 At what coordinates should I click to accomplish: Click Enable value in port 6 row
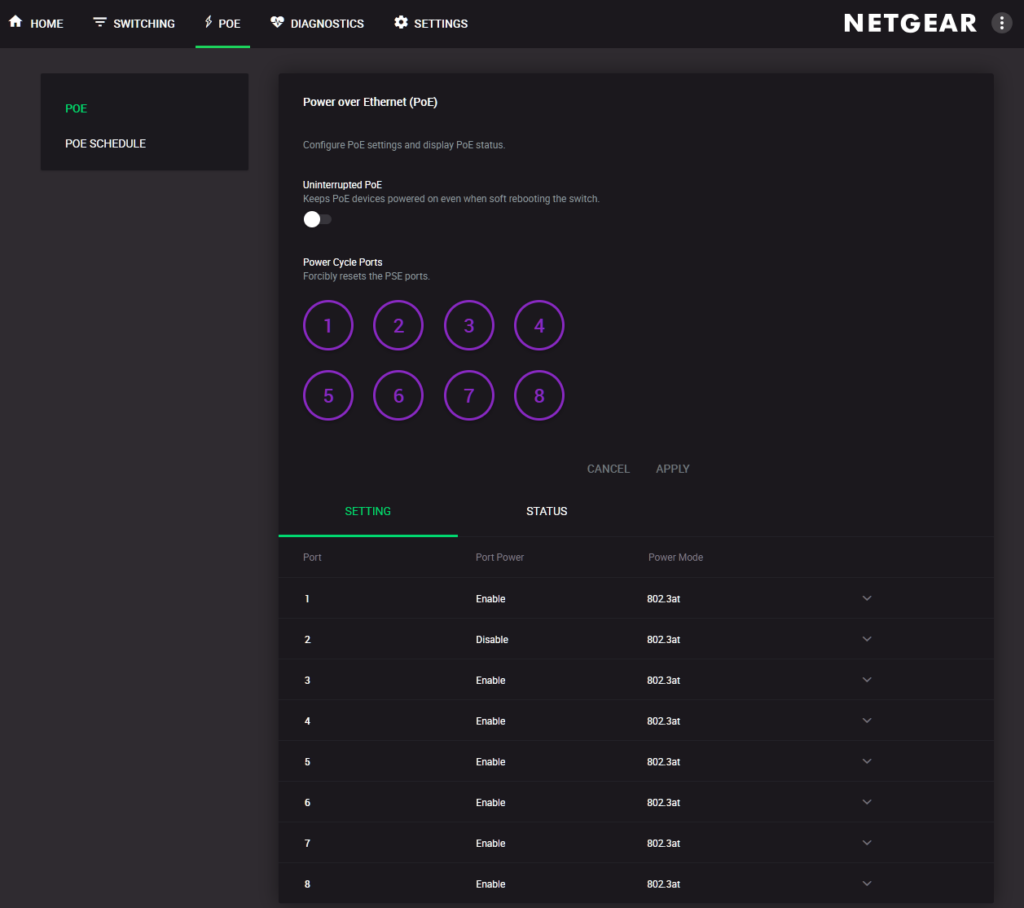click(490, 803)
